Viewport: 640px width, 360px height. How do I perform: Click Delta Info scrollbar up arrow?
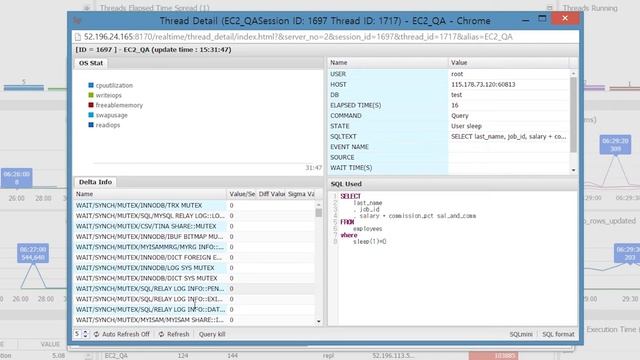(x=319, y=204)
